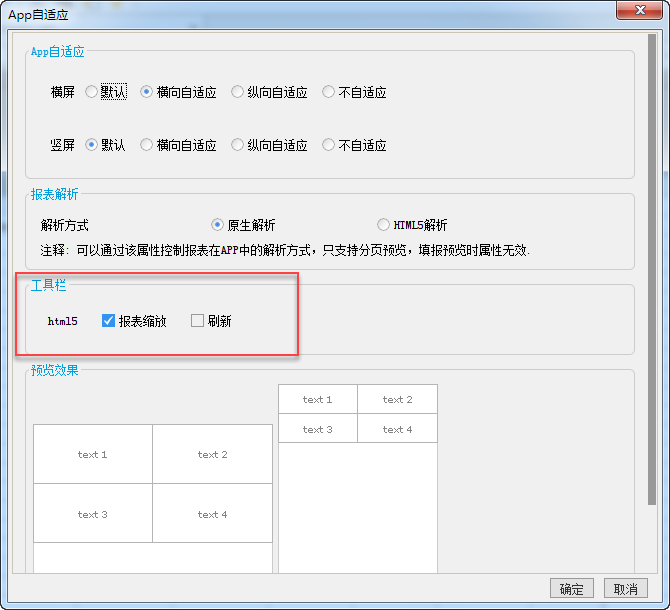The width and height of the screenshot is (670, 610).
Task: Click the 横屏 row label
Action: (62, 92)
